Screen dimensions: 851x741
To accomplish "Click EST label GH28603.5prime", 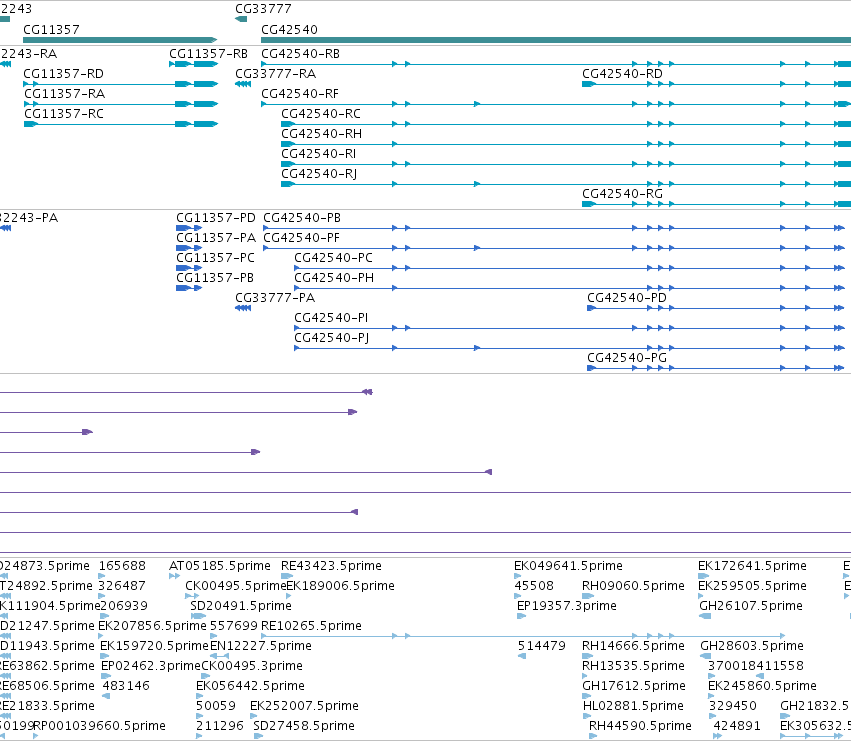I will [x=752, y=646].
